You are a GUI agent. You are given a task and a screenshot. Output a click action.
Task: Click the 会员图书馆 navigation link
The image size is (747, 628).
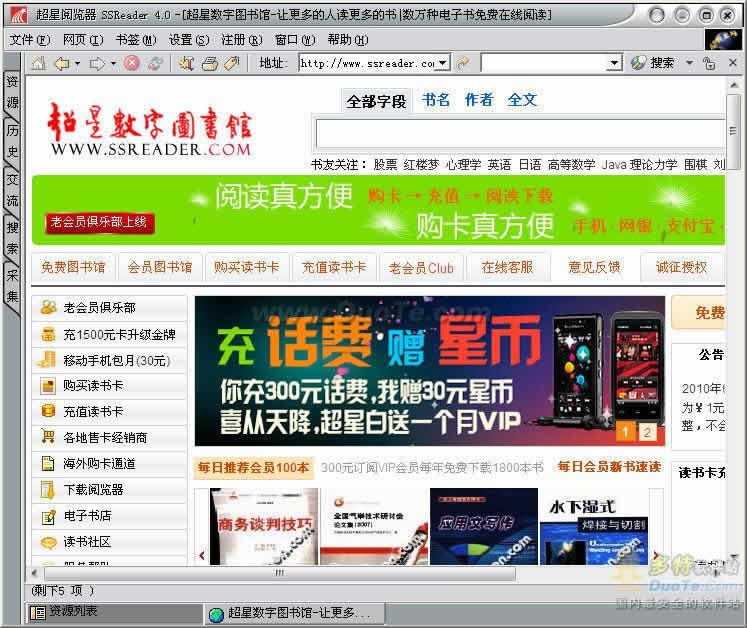(160, 267)
